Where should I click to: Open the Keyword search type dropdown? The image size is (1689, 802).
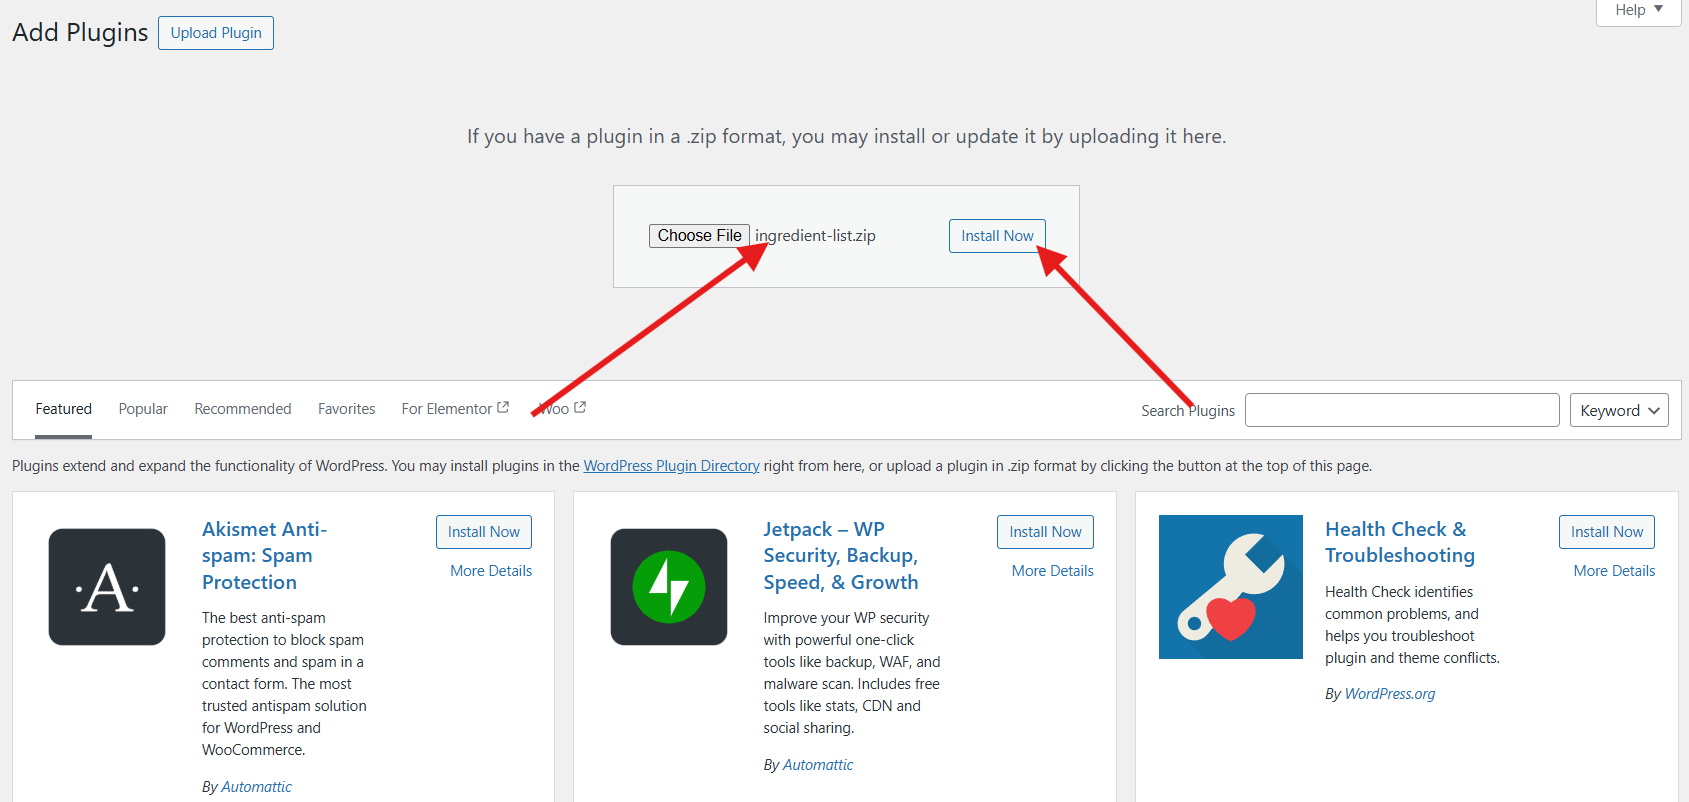click(1619, 410)
